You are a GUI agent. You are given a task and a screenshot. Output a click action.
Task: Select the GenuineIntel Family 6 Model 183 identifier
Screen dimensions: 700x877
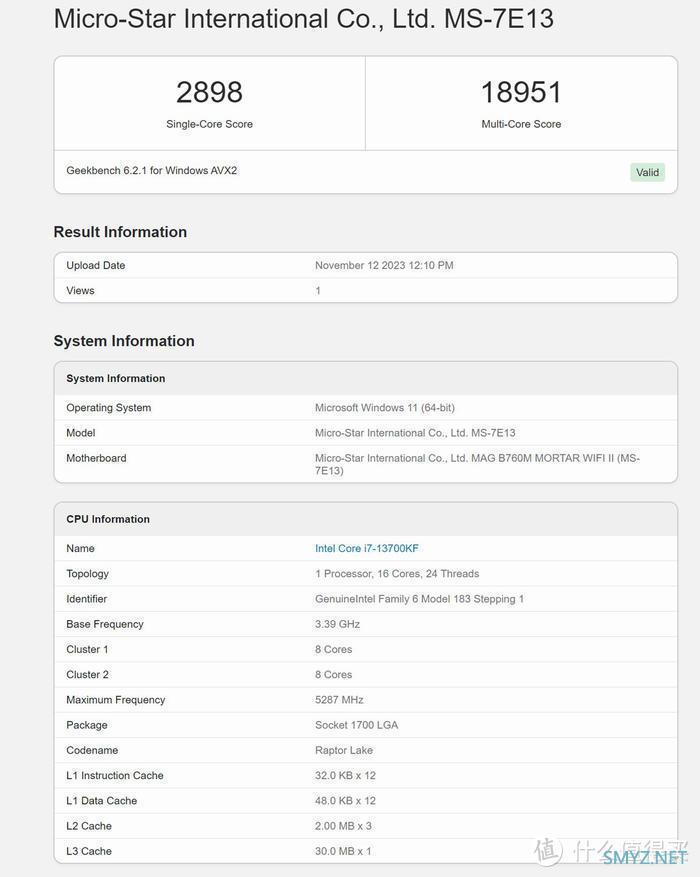[x=419, y=599]
